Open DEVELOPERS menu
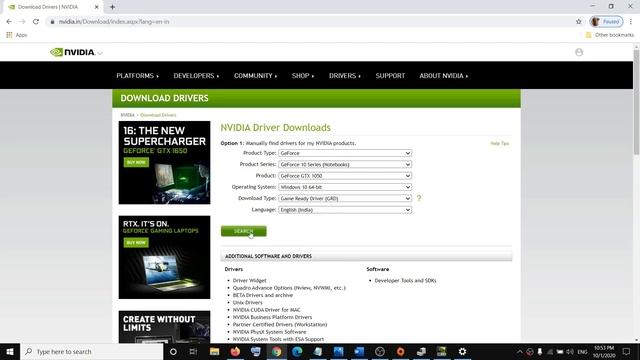This screenshot has width=640, height=360. point(196,76)
